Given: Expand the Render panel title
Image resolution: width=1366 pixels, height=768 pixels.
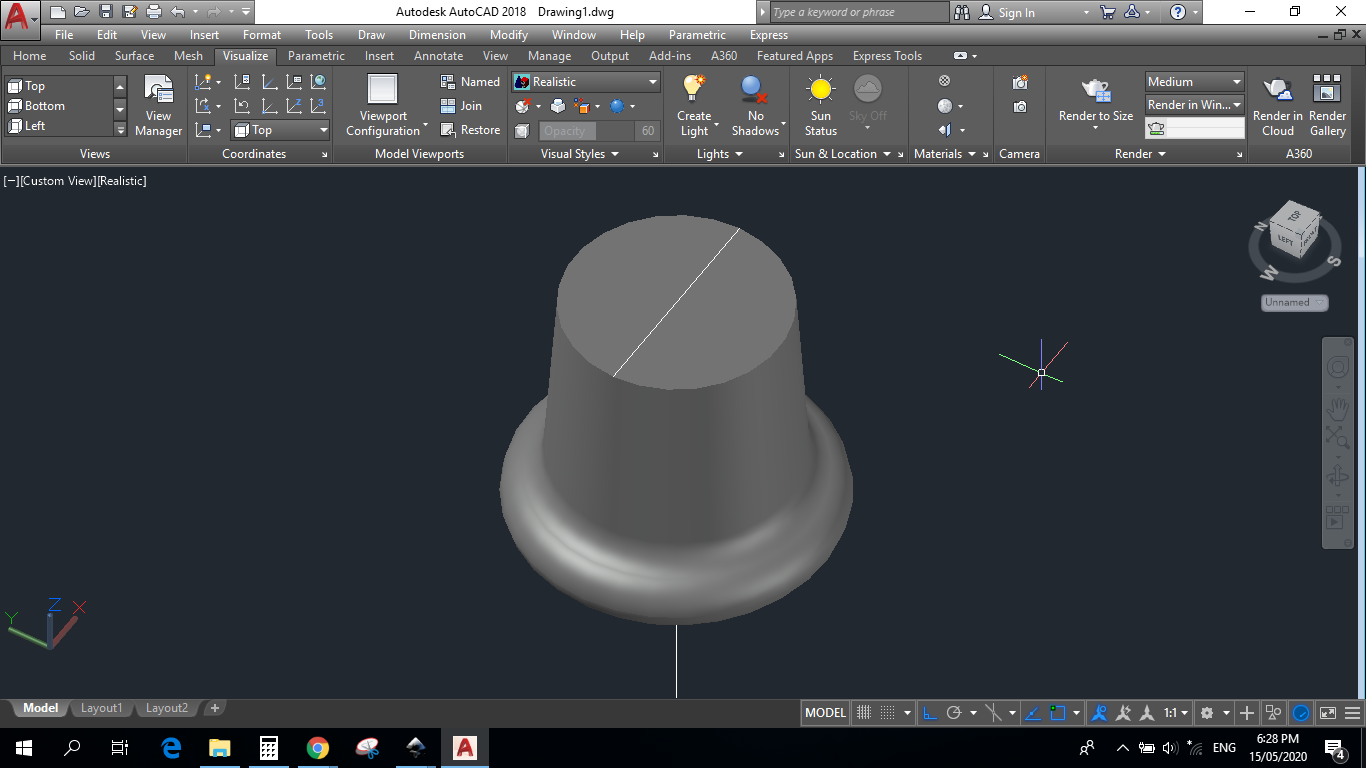Looking at the screenshot, I should [x=1141, y=154].
